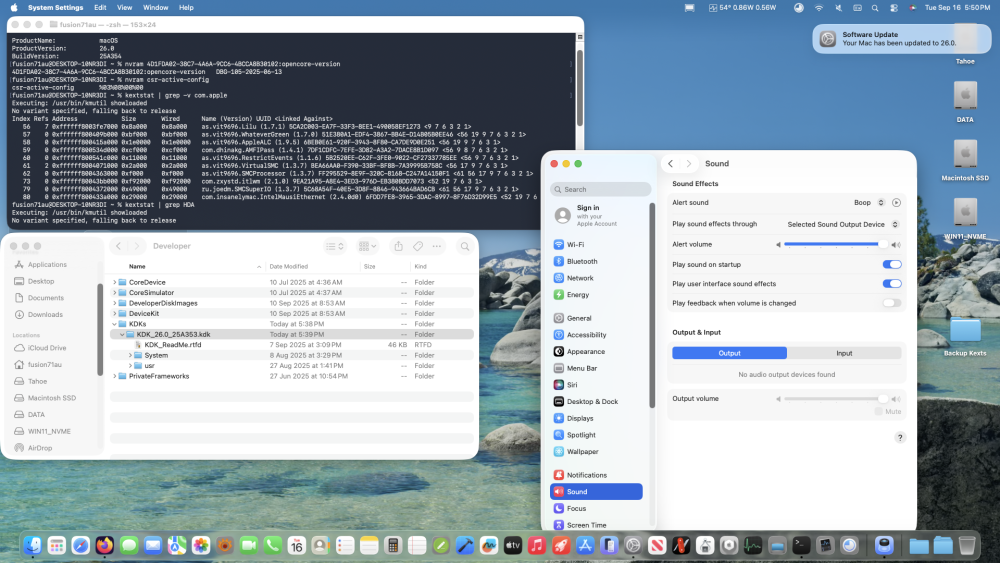Open the Window menu

(155, 8)
